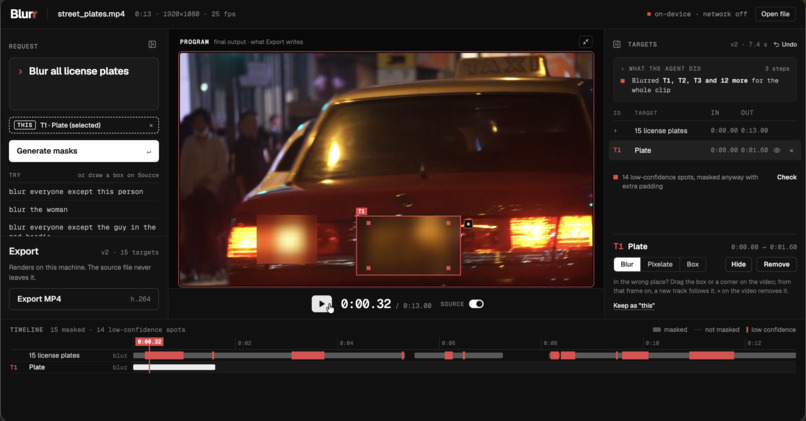Click Generate masks
This screenshot has width=806, height=421.
coord(84,151)
